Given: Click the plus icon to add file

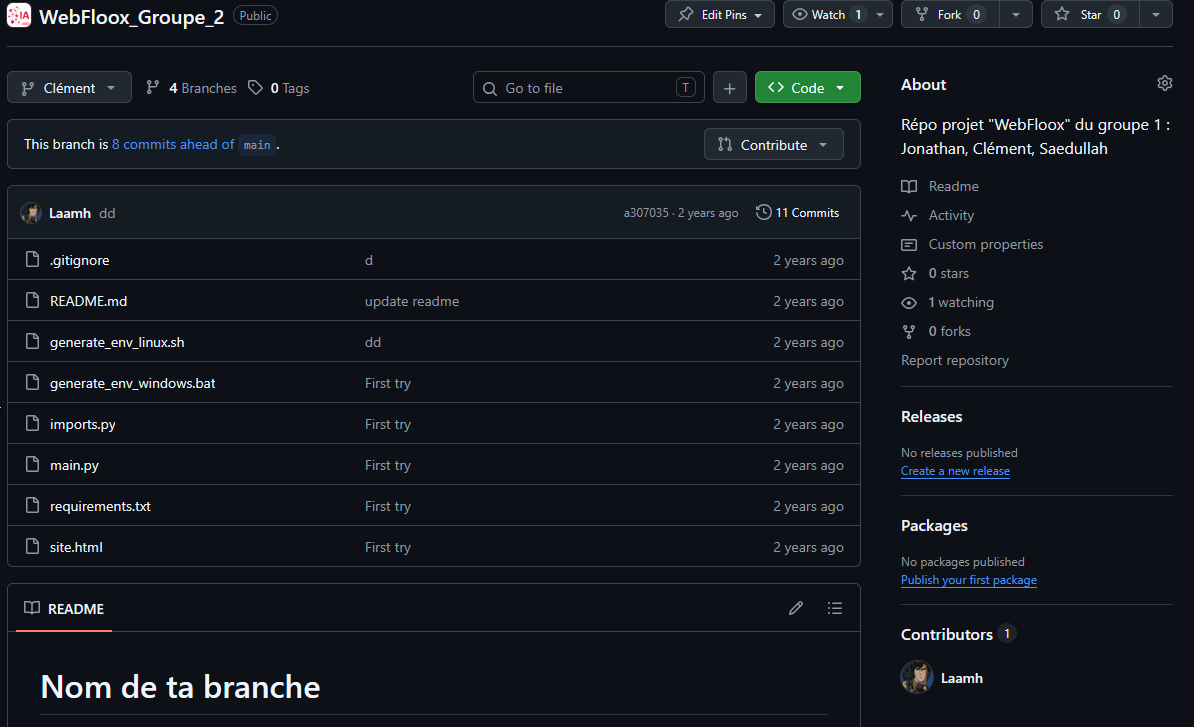Looking at the screenshot, I should pyautogui.click(x=729, y=88).
